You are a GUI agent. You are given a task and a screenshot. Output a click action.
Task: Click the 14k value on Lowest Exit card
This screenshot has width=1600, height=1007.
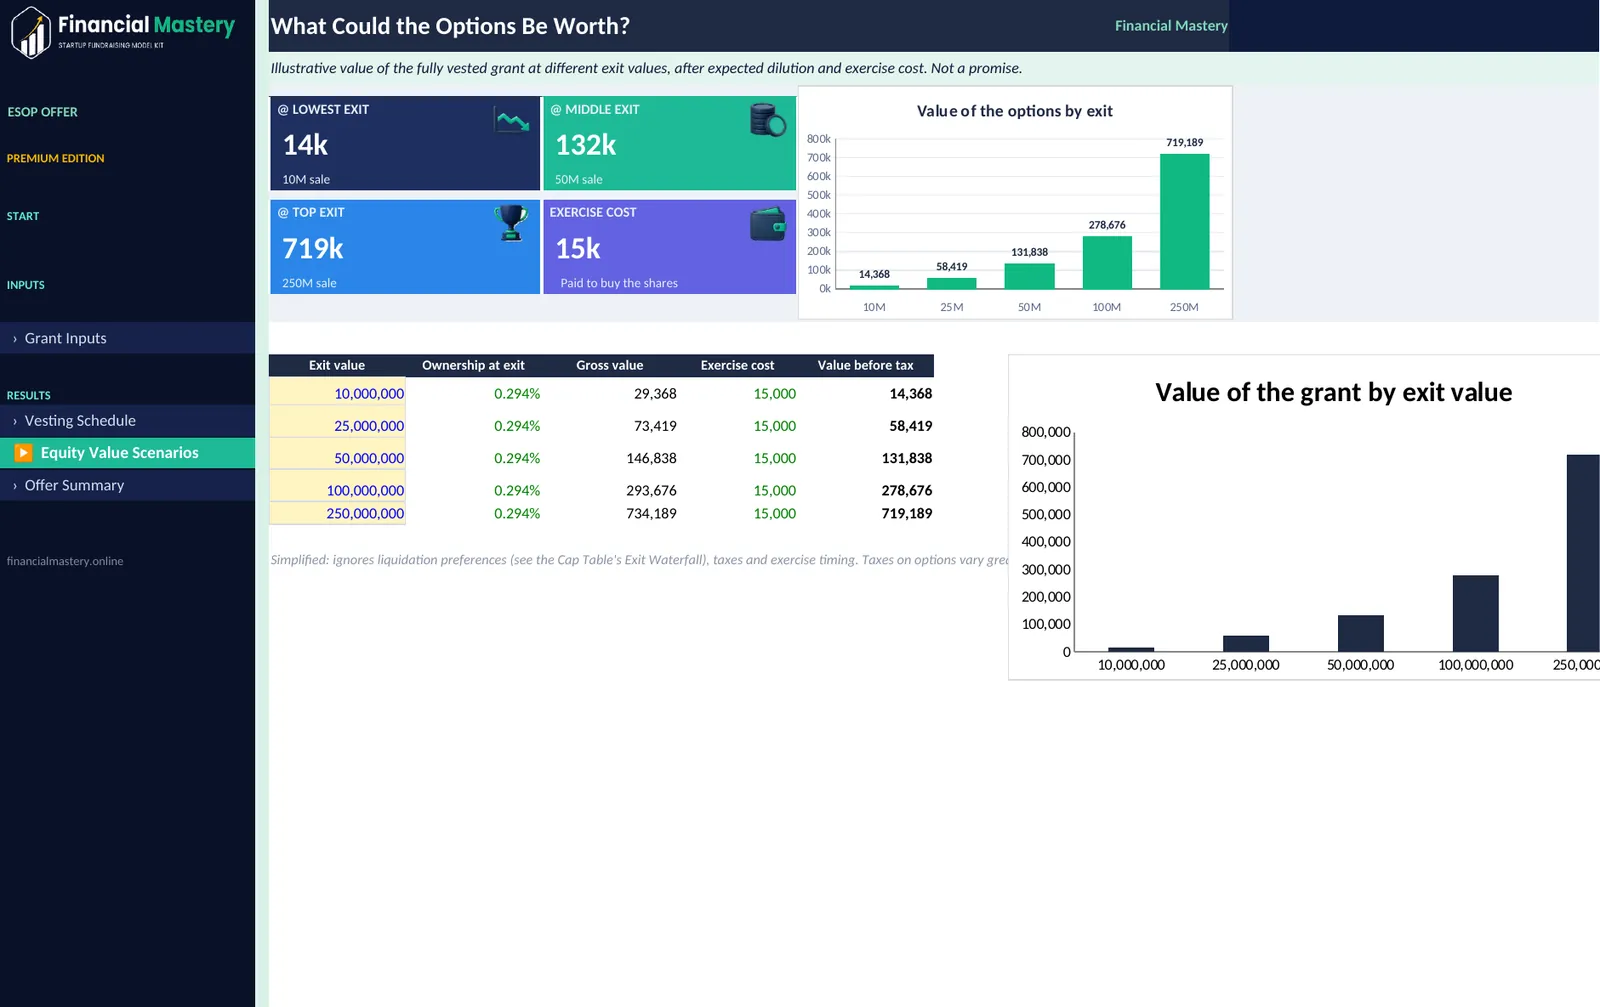click(x=305, y=145)
